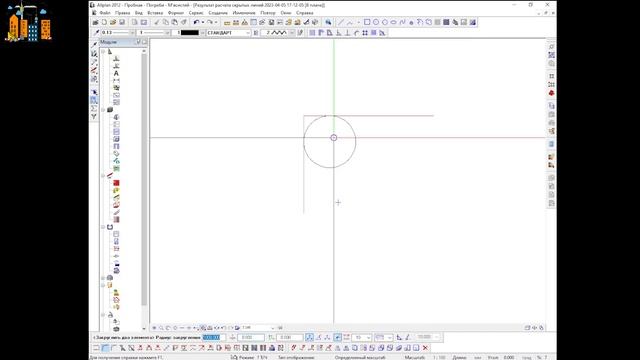Pin the Модули panel
Screen dimensions: 640x360
click(x=138, y=42)
